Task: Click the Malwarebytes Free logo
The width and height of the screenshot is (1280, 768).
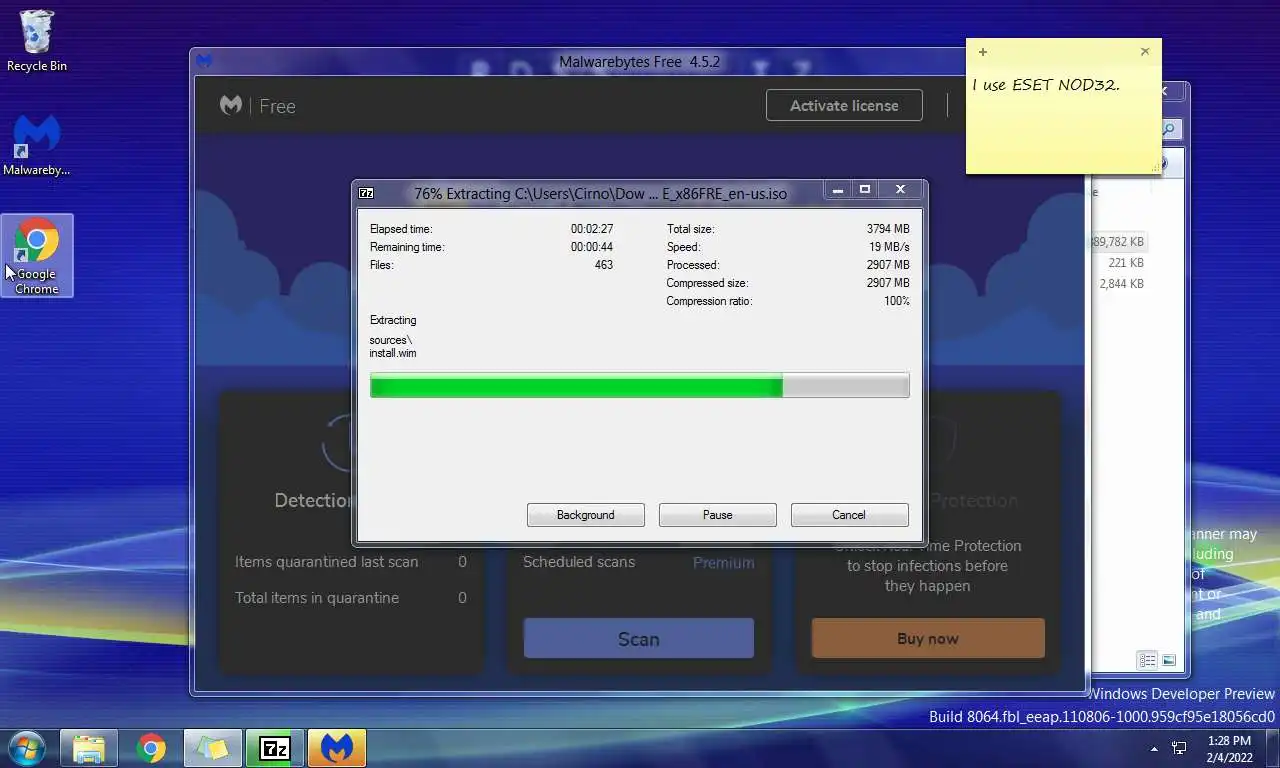Action: [258, 106]
